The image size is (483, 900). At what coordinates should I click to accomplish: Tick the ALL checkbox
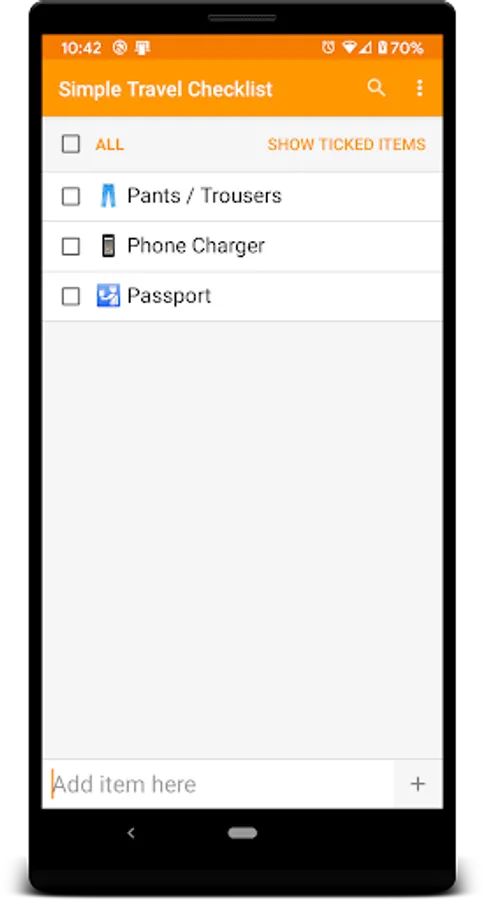coord(71,144)
